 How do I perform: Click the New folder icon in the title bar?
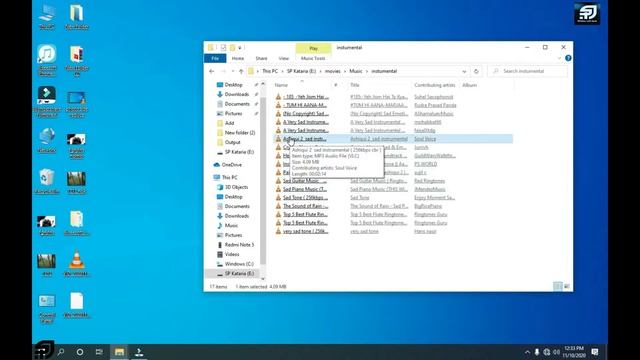tap(232, 48)
